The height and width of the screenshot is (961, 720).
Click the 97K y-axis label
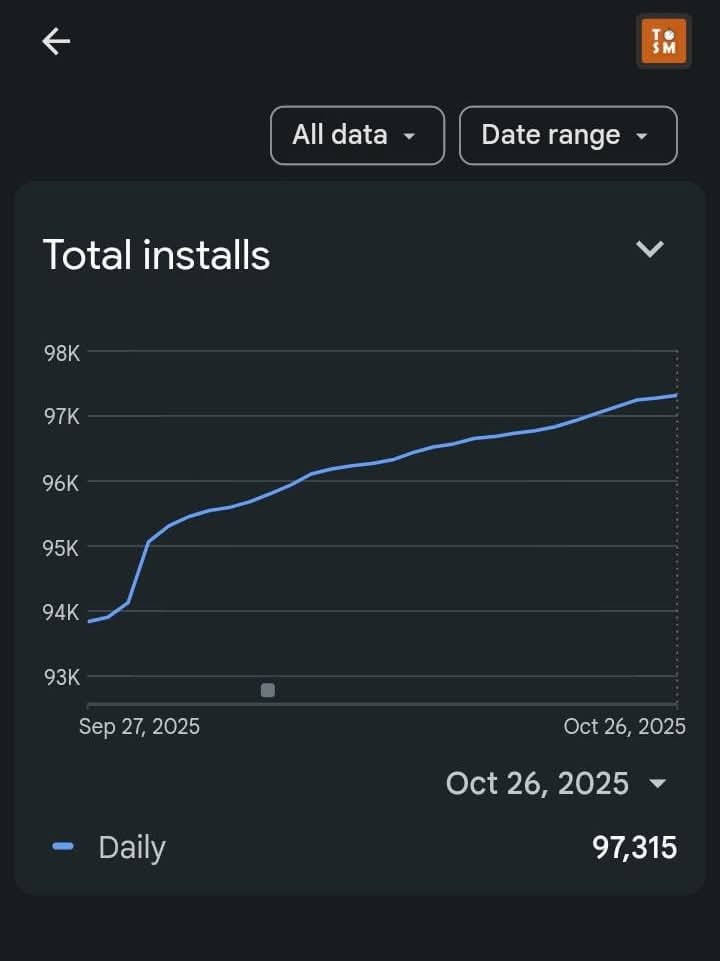[x=62, y=417]
